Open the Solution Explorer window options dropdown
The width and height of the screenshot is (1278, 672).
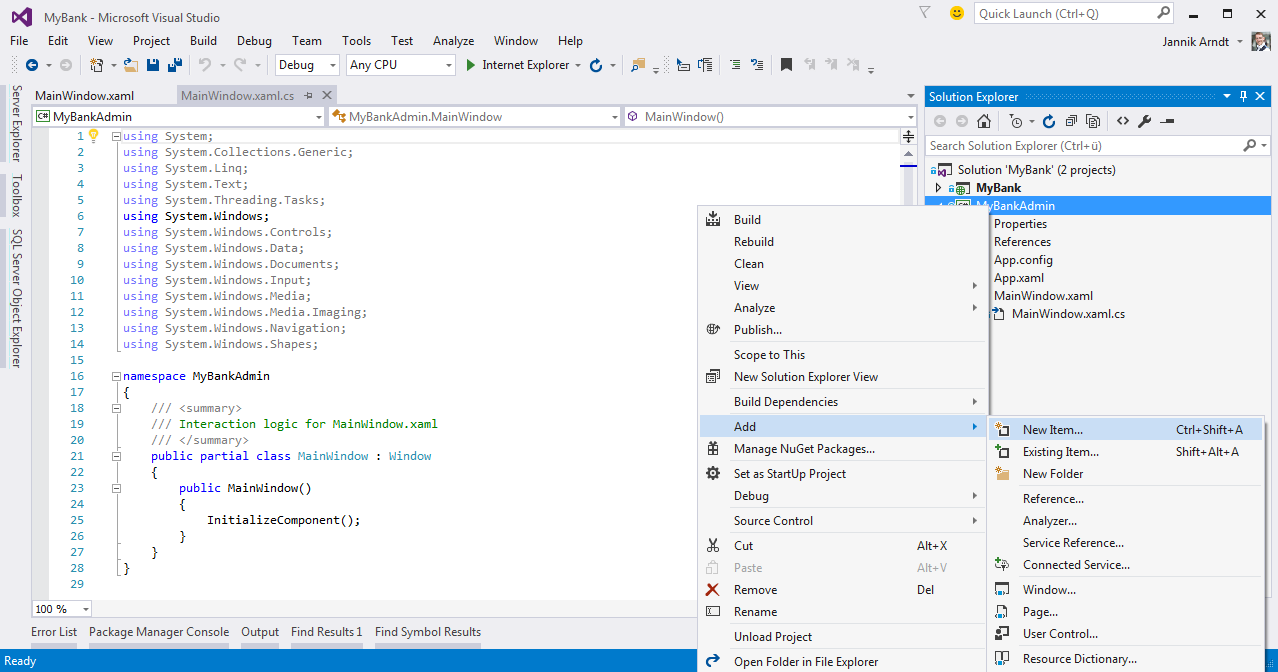[x=1228, y=96]
